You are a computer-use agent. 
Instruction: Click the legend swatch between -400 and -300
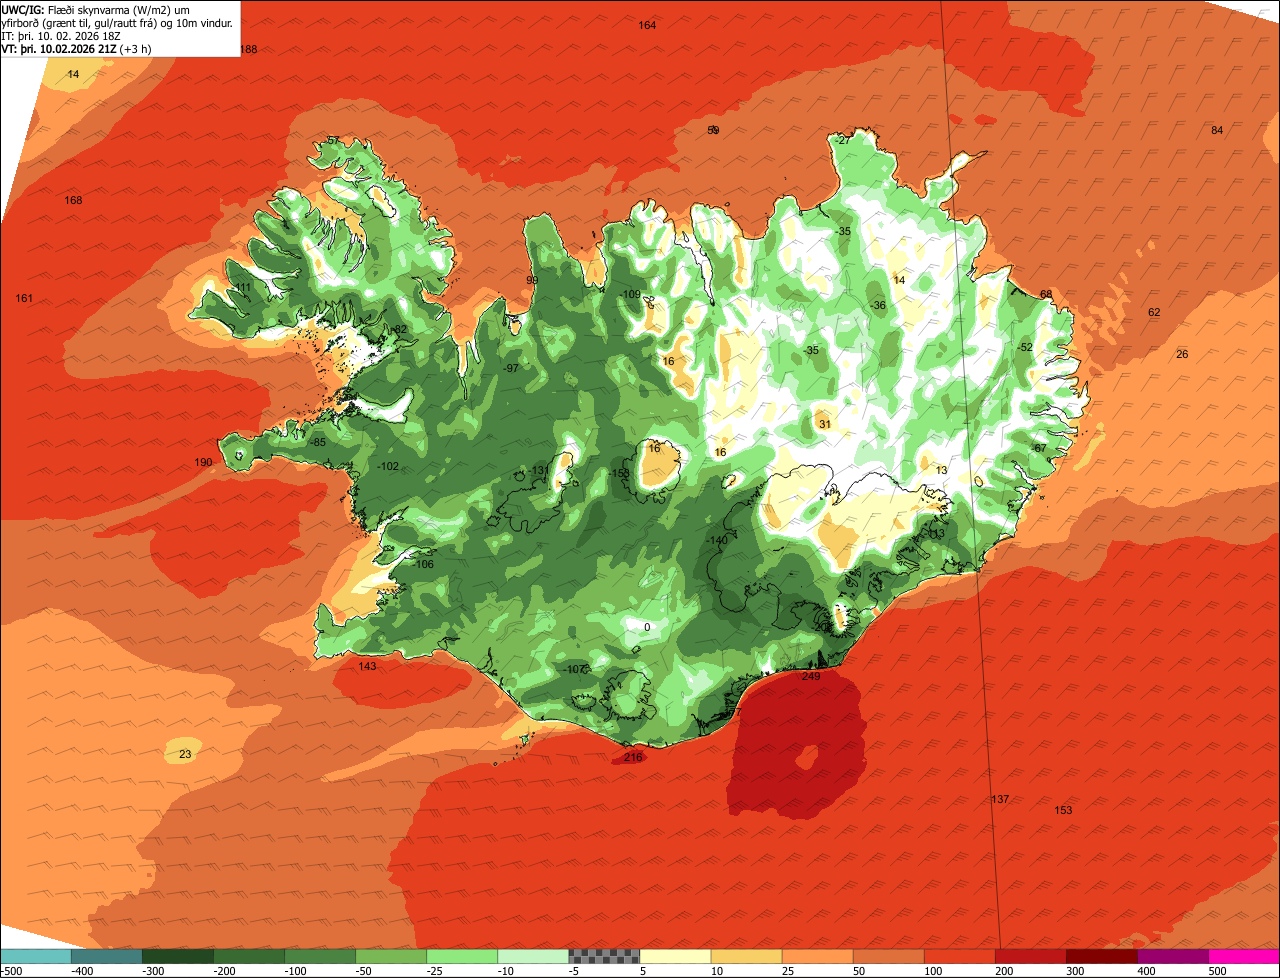click(106, 956)
